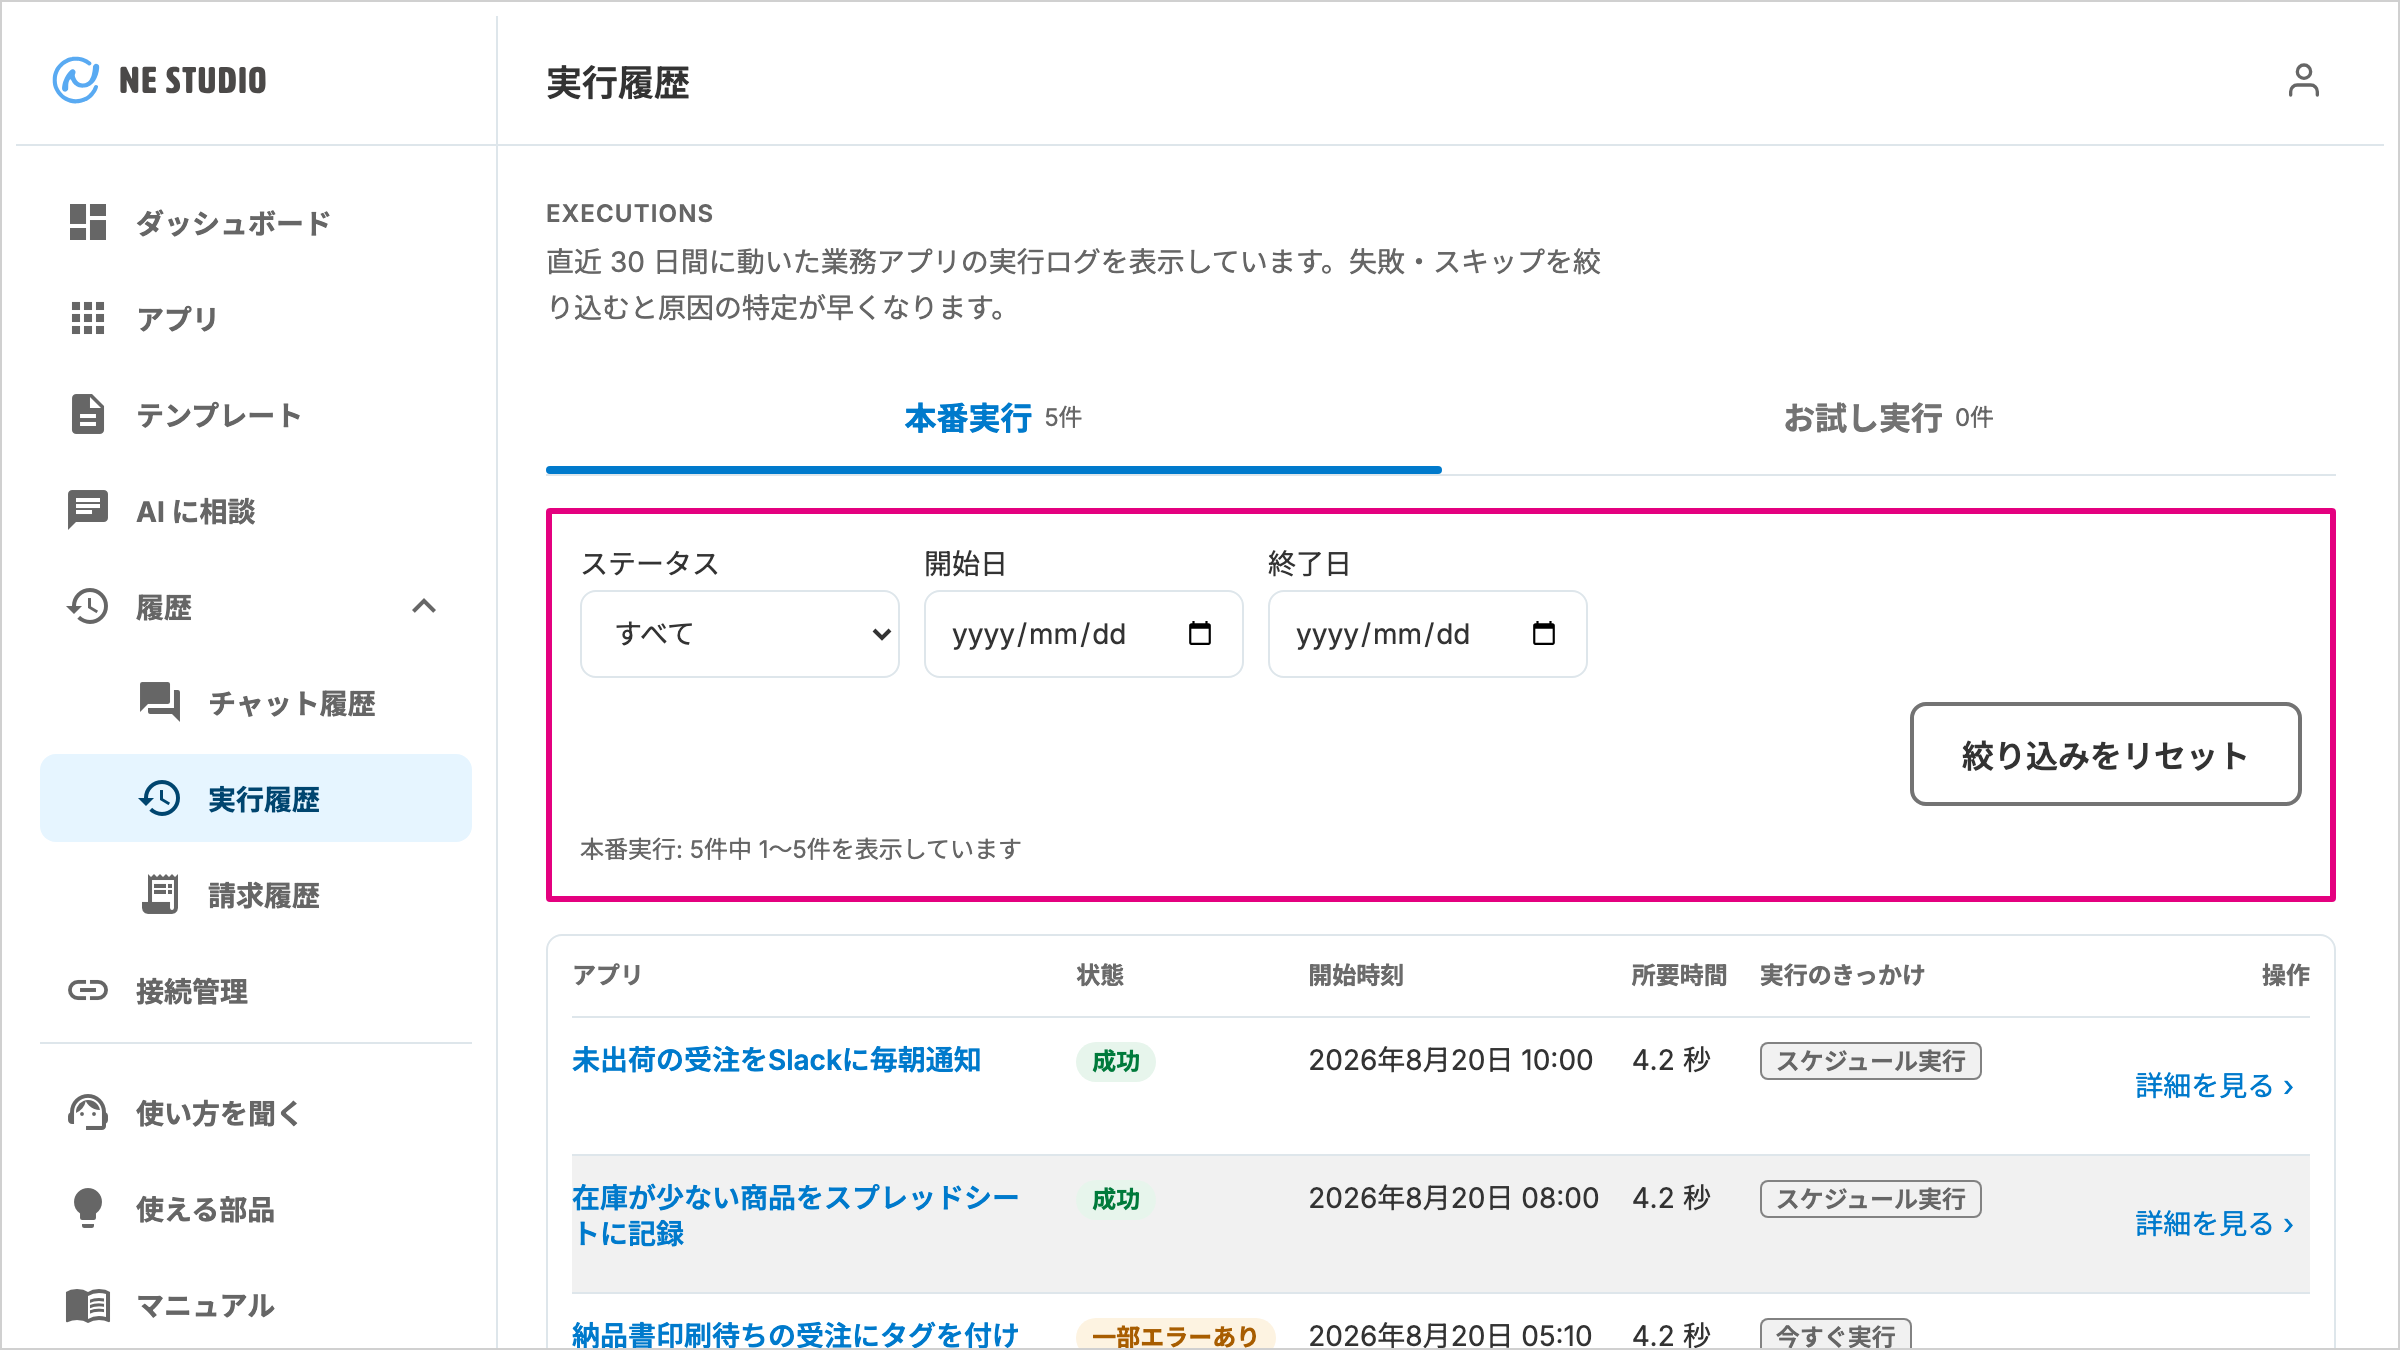Click the マニュアル book icon
This screenshot has height=1350, width=2400.
coord(88,1305)
